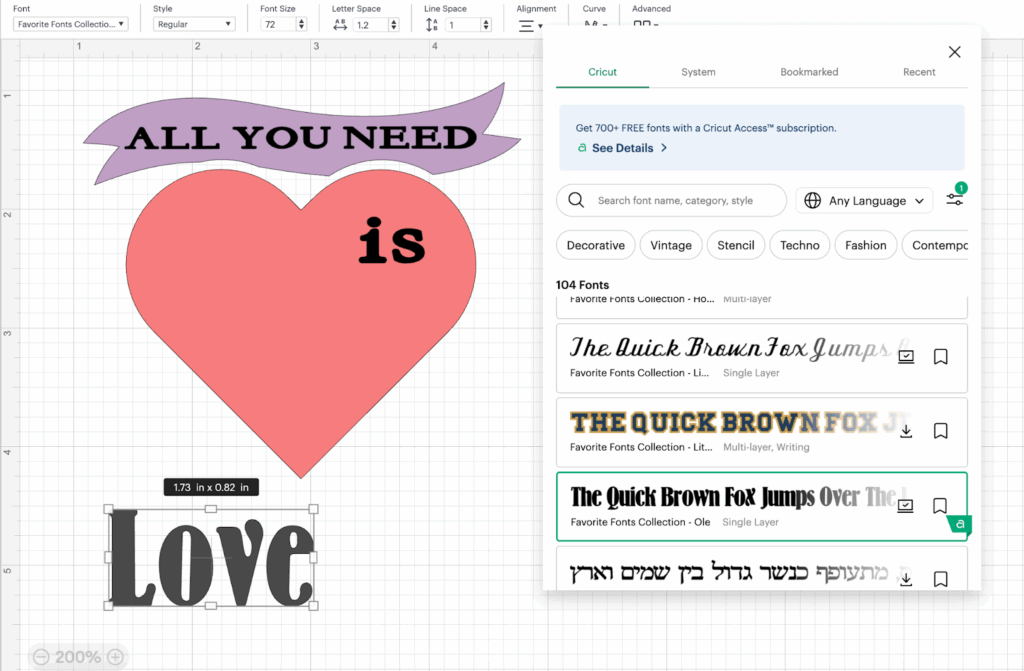Expand the Style dropdown showing Regular
Image resolution: width=1024 pixels, height=671 pixels.
[x=194, y=24]
